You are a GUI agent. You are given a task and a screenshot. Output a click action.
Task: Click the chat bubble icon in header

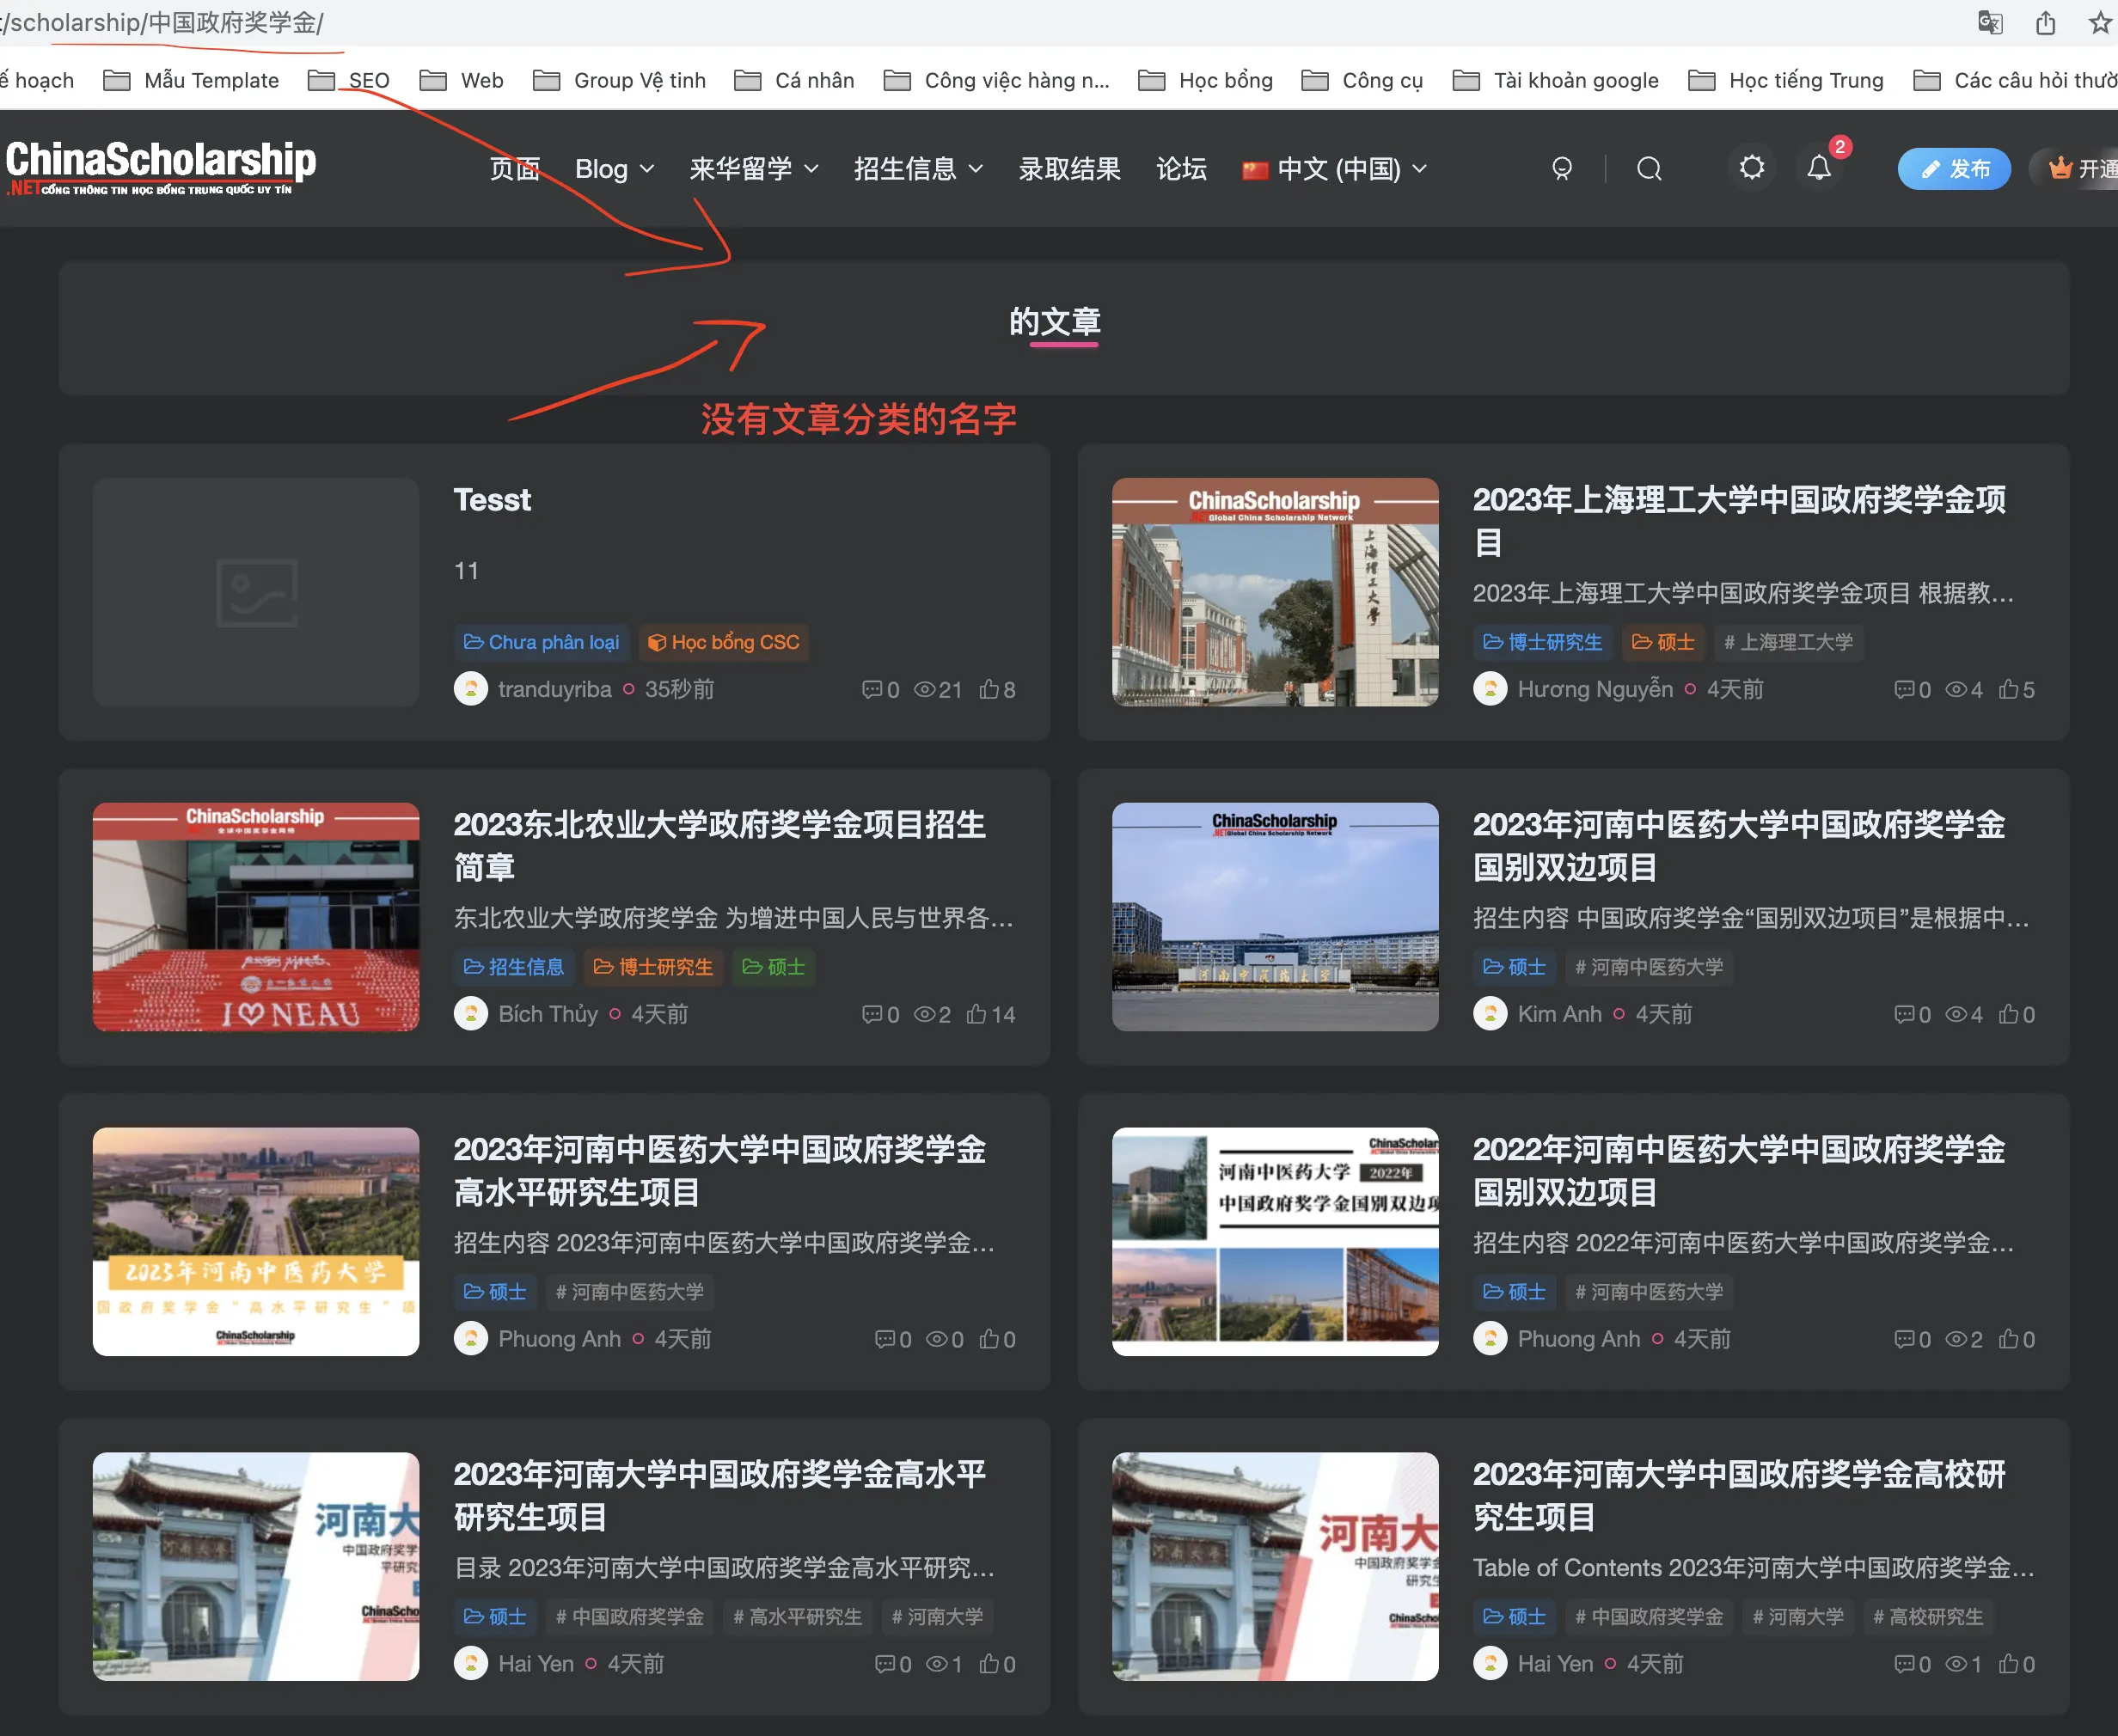tap(1562, 168)
